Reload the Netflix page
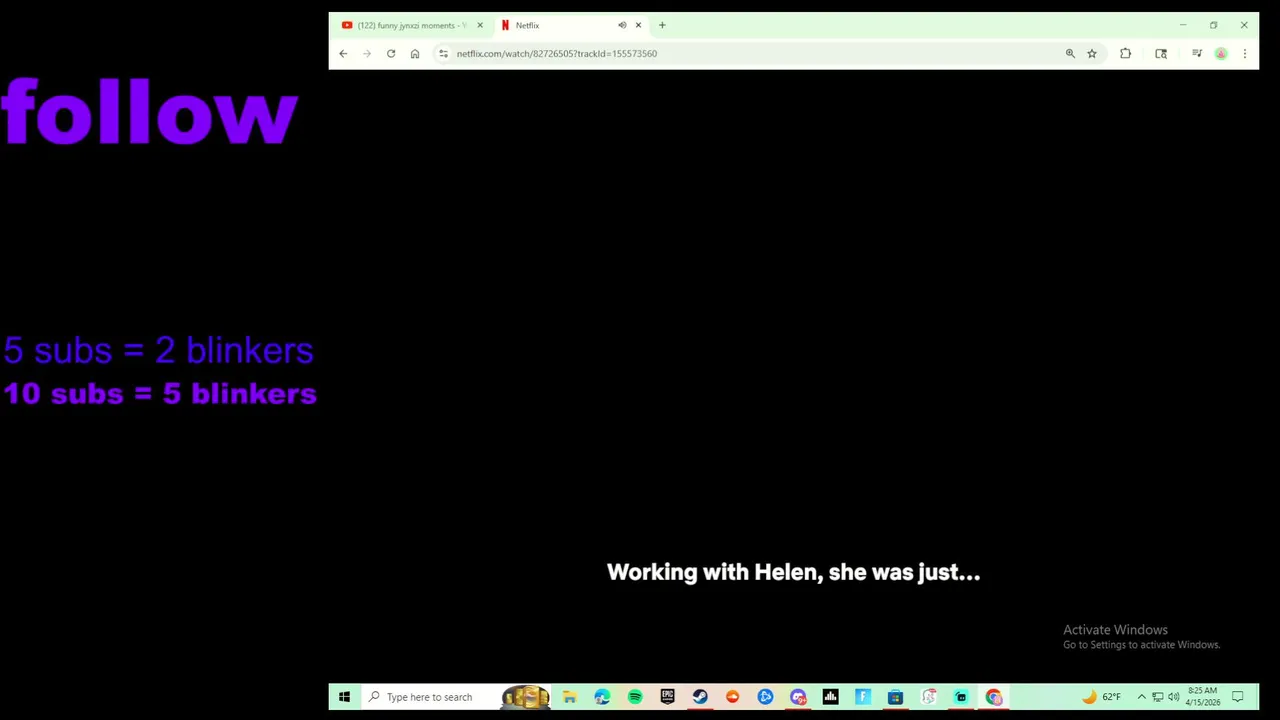The height and width of the screenshot is (720, 1280). click(x=391, y=54)
